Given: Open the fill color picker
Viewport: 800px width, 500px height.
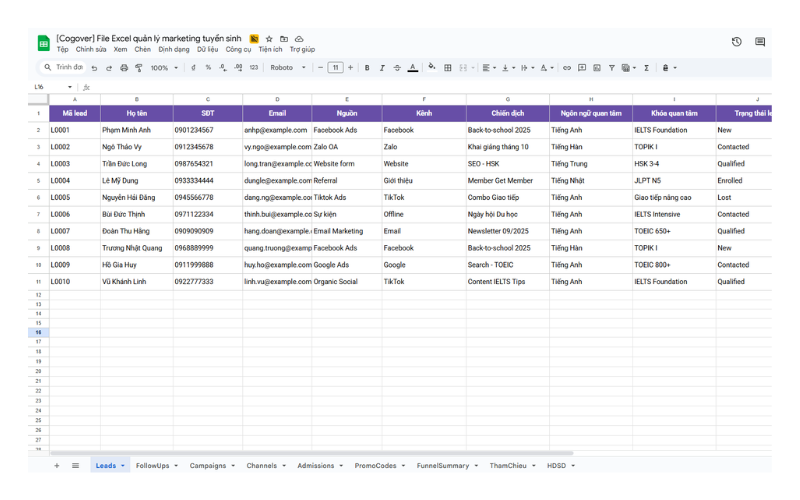Looking at the screenshot, I should (x=431, y=68).
